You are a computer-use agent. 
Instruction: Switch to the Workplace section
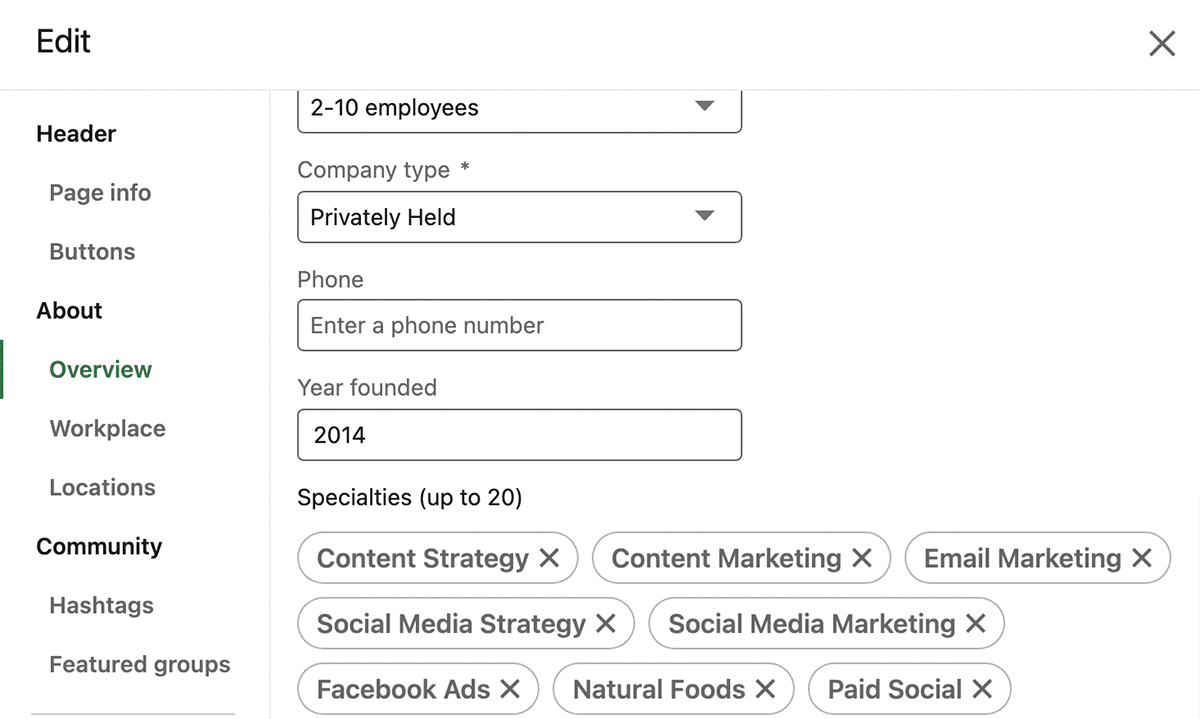coord(107,429)
